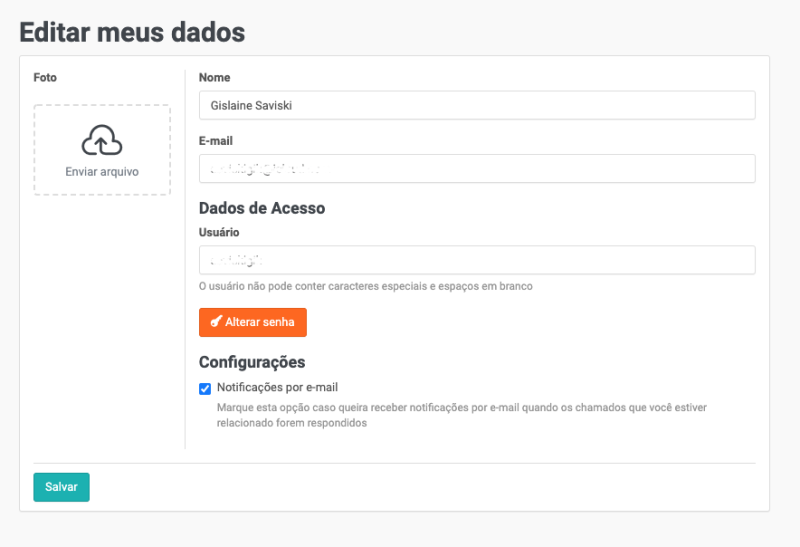
Task: Click the E-mail field label
Action: 216,141
